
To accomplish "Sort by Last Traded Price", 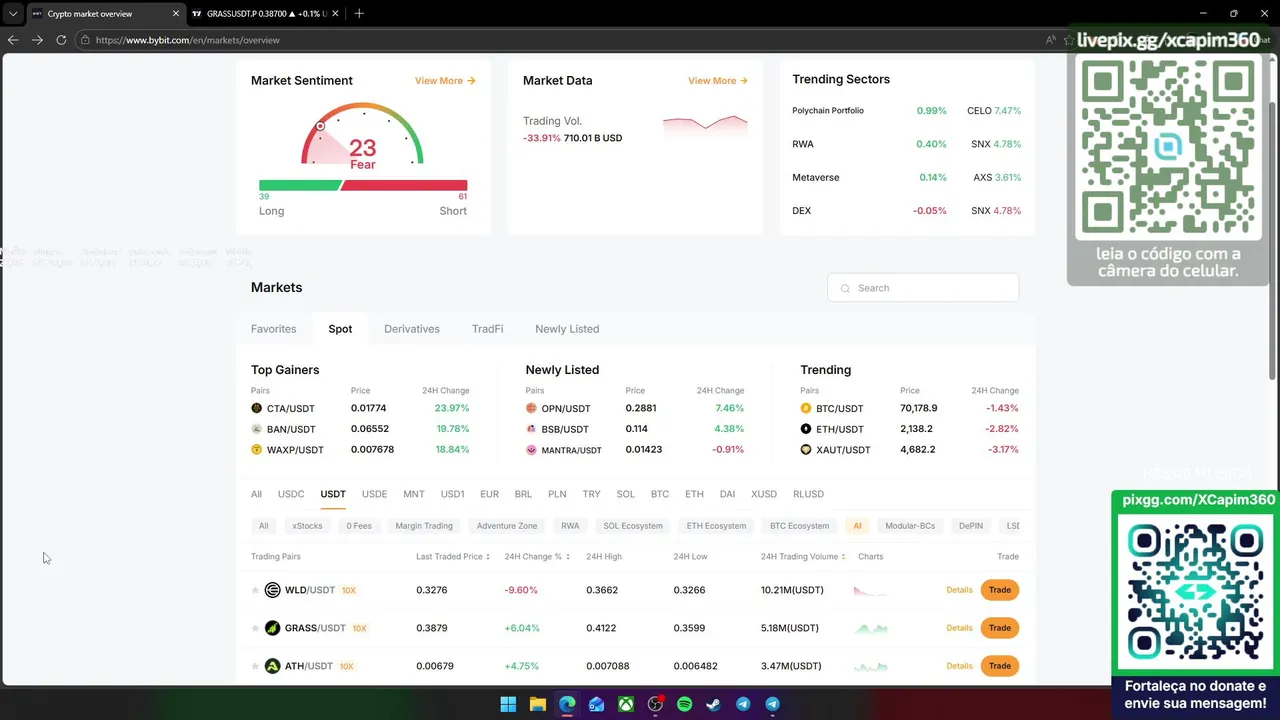I will click(453, 556).
